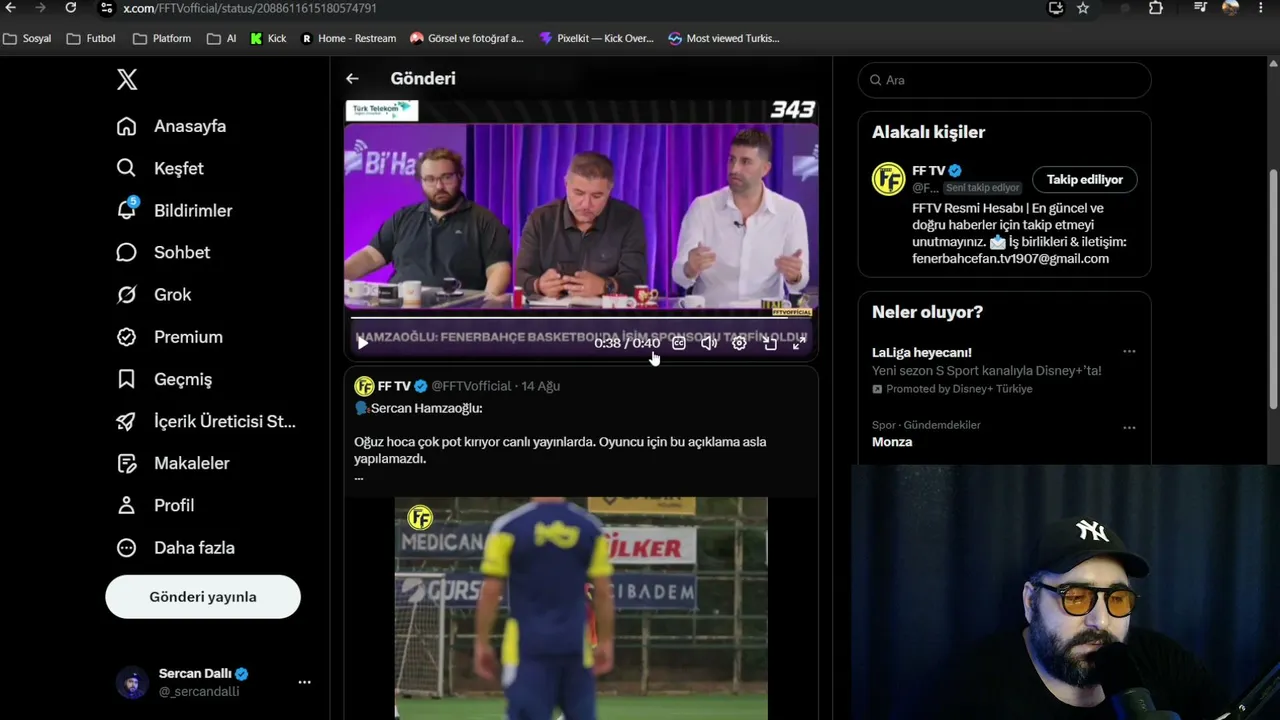Open more options for Monza trend

point(1129,428)
